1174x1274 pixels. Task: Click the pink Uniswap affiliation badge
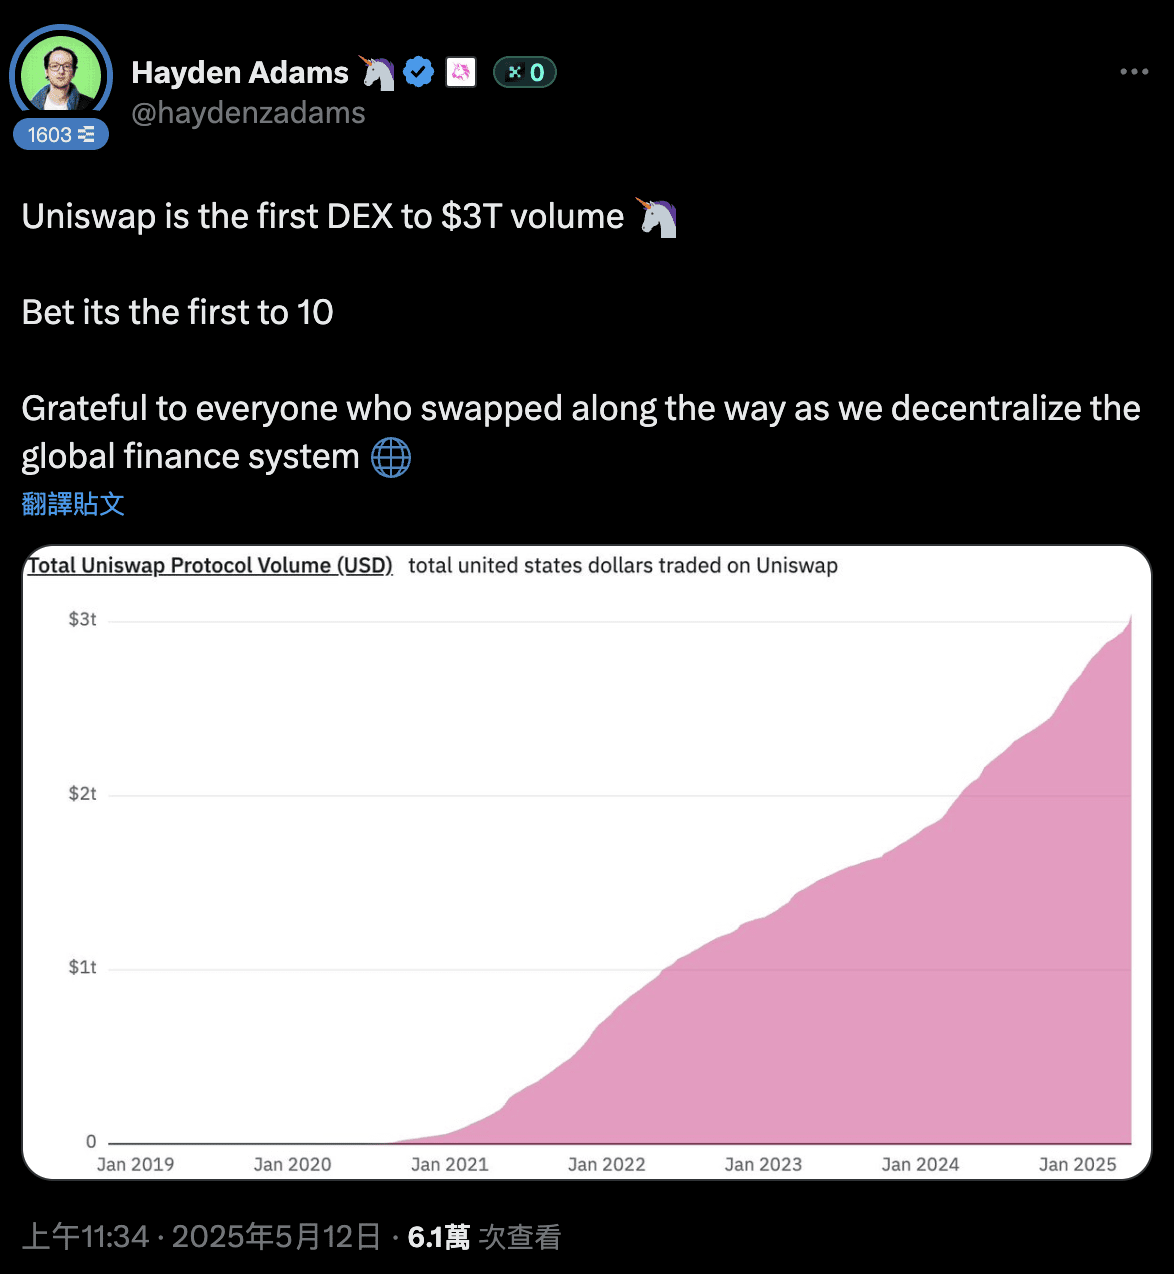[460, 72]
